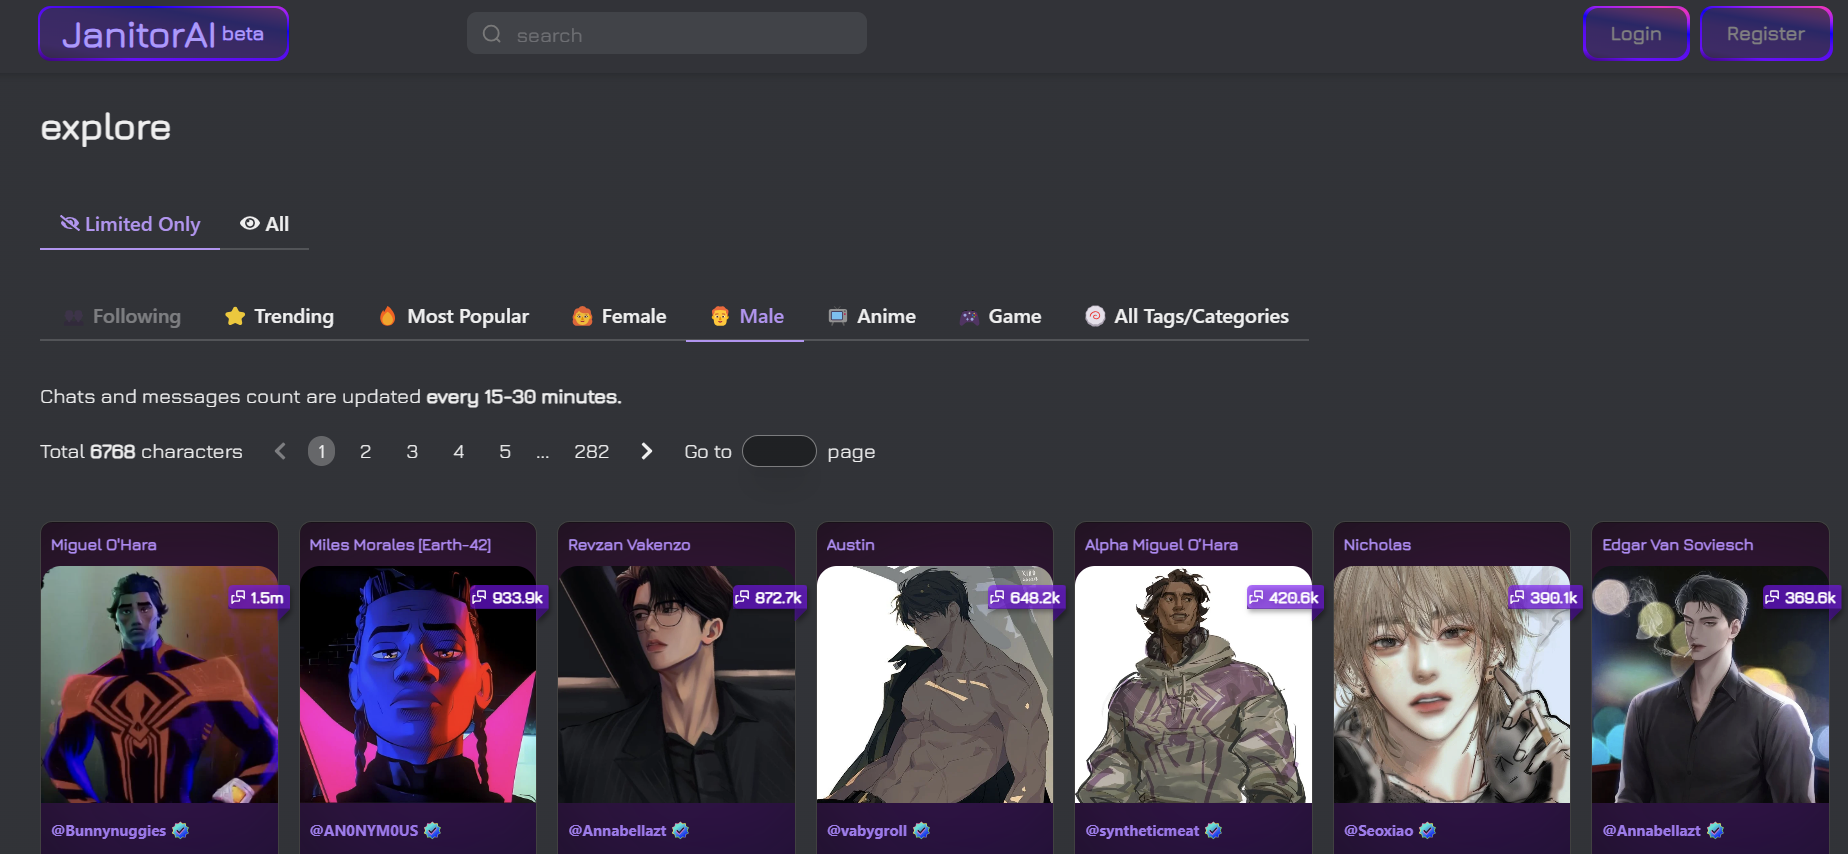Select page 5 in pagination

click(x=505, y=452)
